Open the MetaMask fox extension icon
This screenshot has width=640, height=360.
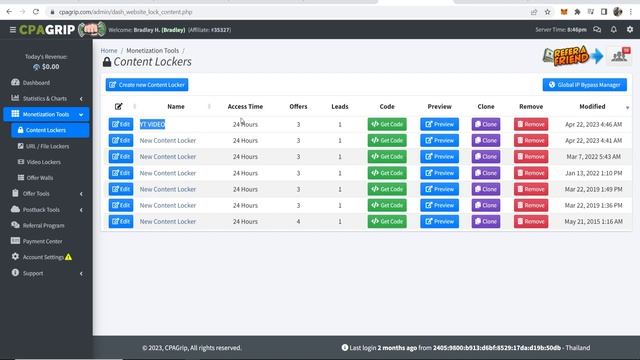pyautogui.click(x=564, y=12)
